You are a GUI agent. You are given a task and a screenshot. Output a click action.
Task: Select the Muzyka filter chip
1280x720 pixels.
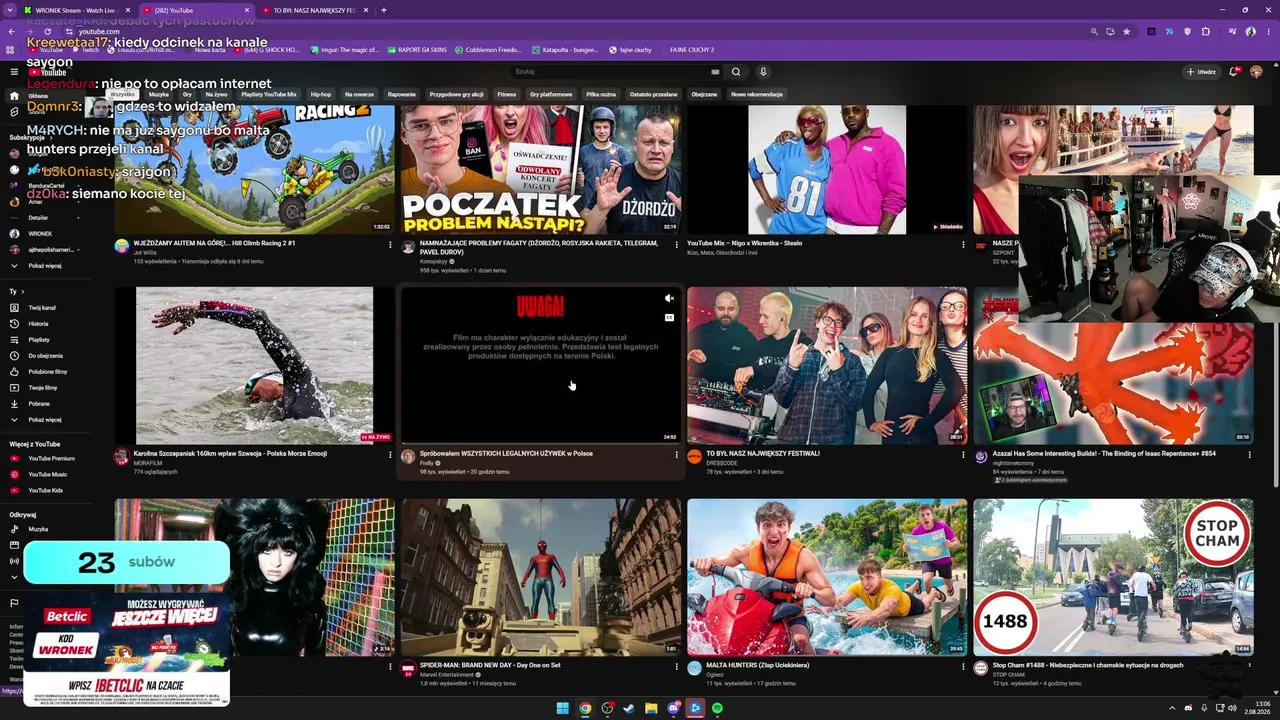(158, 94)
